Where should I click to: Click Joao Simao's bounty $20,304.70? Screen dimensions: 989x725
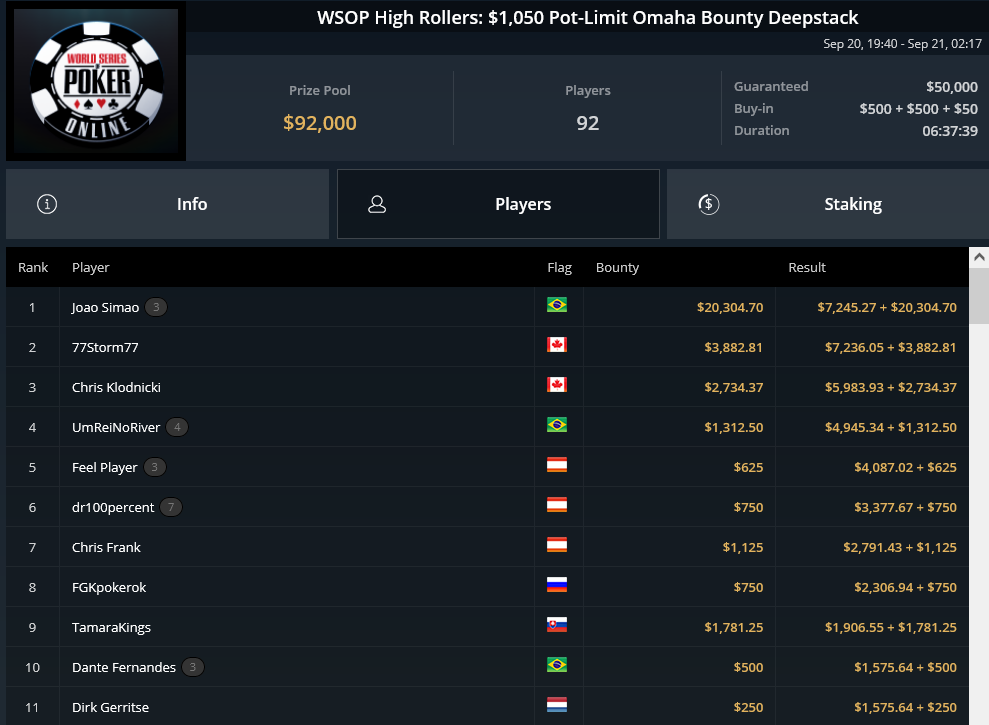(730, 307)
